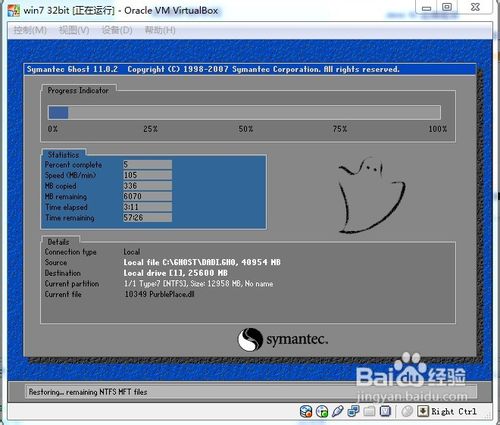Viewport: 500px width, 425px height.
Task: Click the Symantec logo at the bottom
Action: point(283,339)
